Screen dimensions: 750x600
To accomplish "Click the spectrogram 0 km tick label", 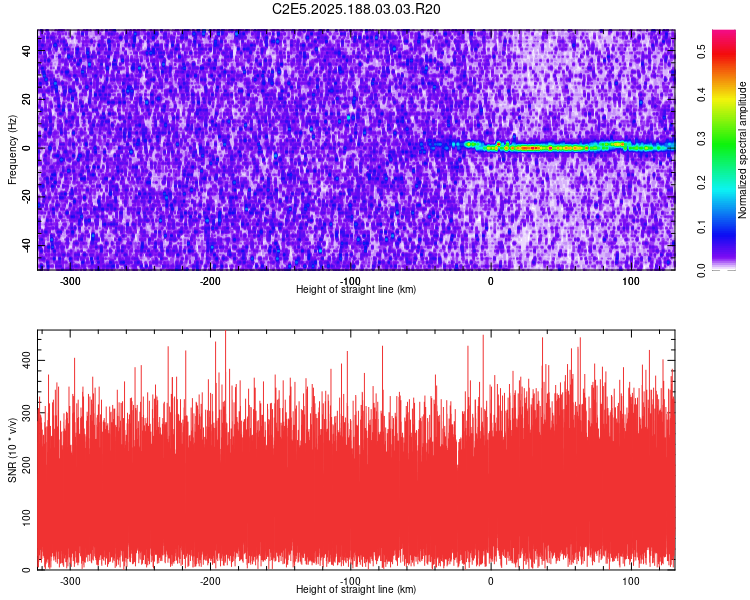I will pyautogui.click(x=490, y=281).
